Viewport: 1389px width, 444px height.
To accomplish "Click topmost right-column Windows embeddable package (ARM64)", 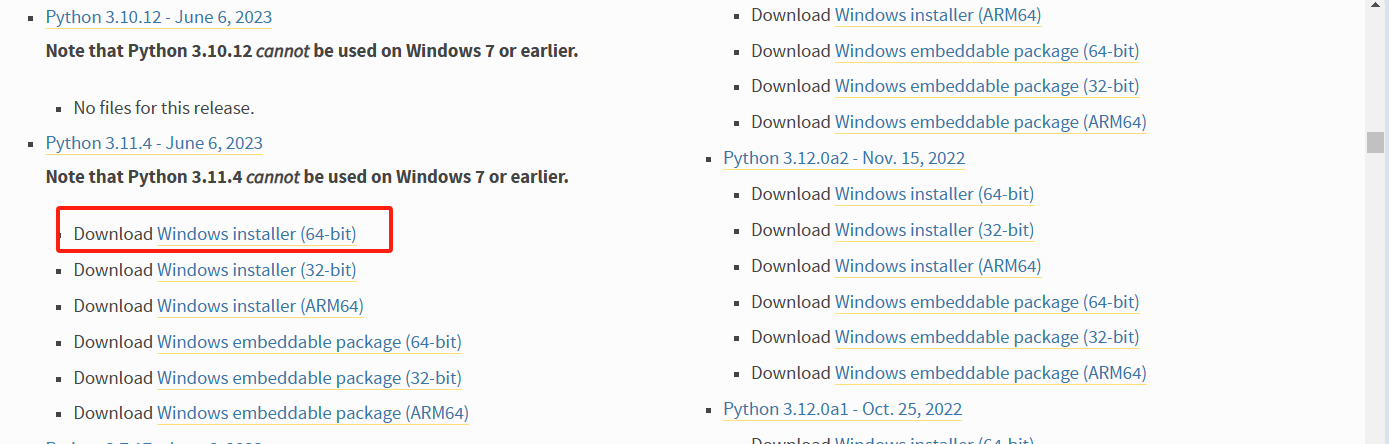I will (990, 122).
